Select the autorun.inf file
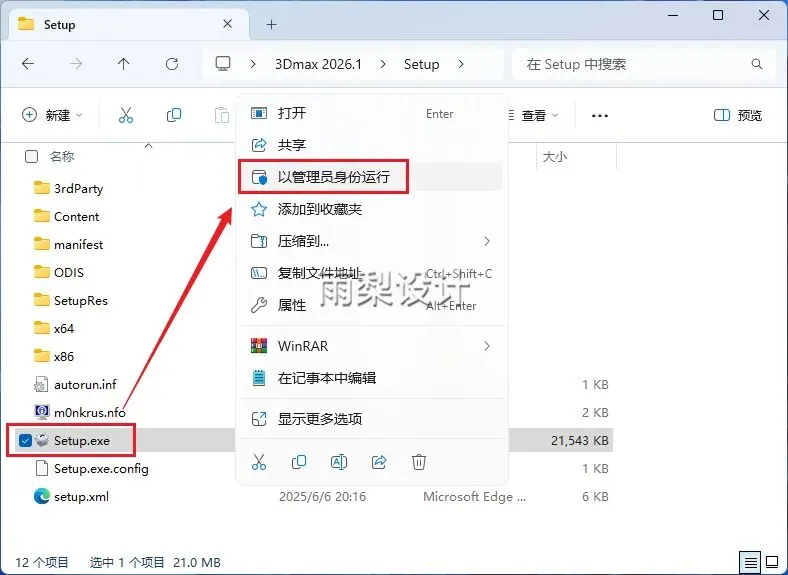This screenshot has width=788, height=575. (75, 385)
